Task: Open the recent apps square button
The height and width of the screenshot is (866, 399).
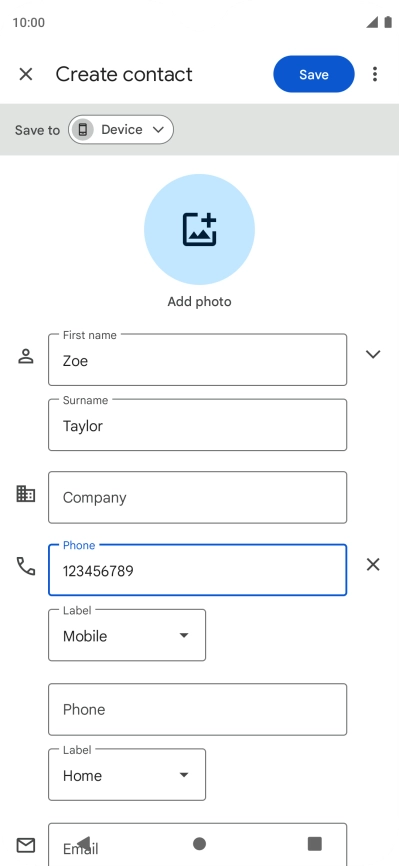Action: click(314, 843)
